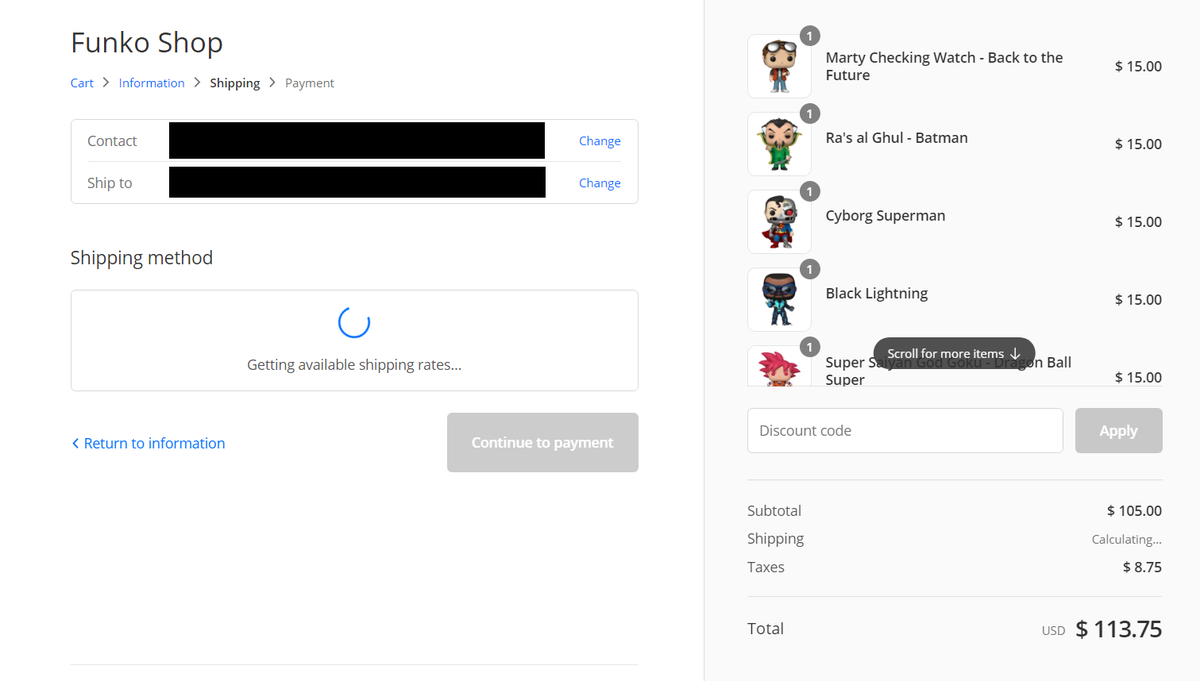Click the price of Cyborg Superman
The width and height of the screenshot is (1200, 681).
(x=1138, y=222)
